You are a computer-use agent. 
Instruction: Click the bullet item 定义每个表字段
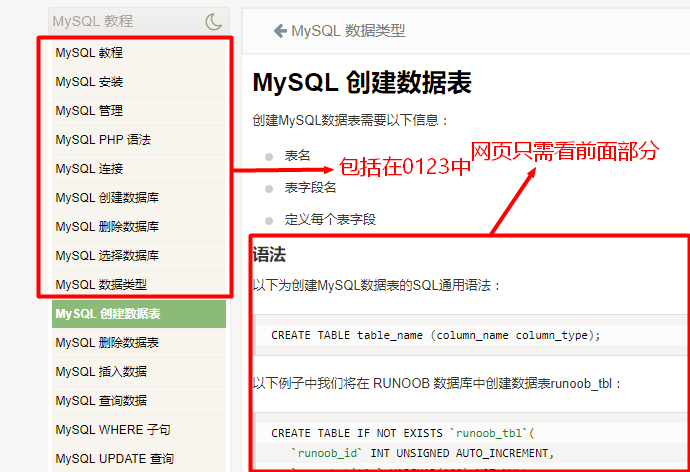(330, 220)
